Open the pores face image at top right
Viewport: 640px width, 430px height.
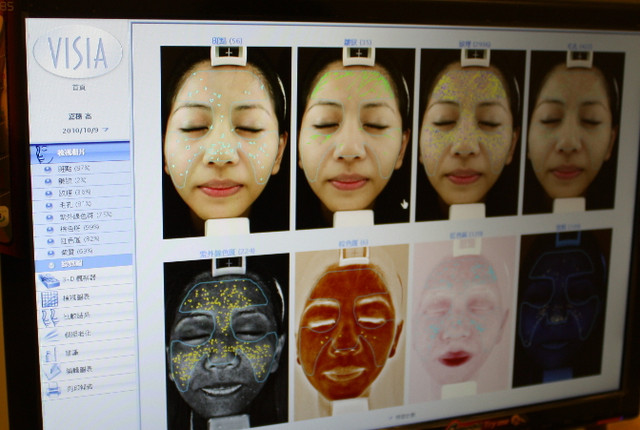(x=574, y=132)
